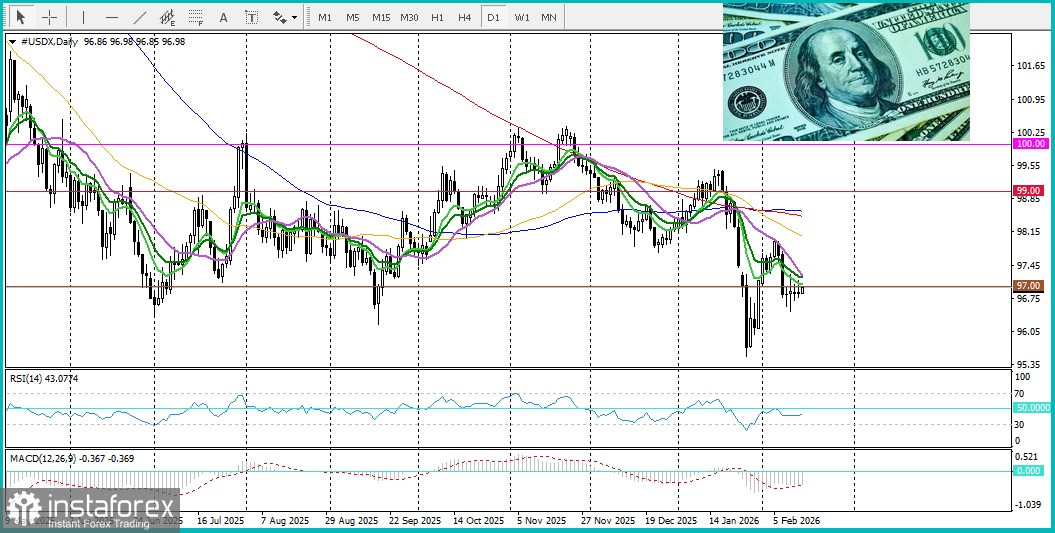Choose the vertical line drawing tool

click(x=83, y=17)
